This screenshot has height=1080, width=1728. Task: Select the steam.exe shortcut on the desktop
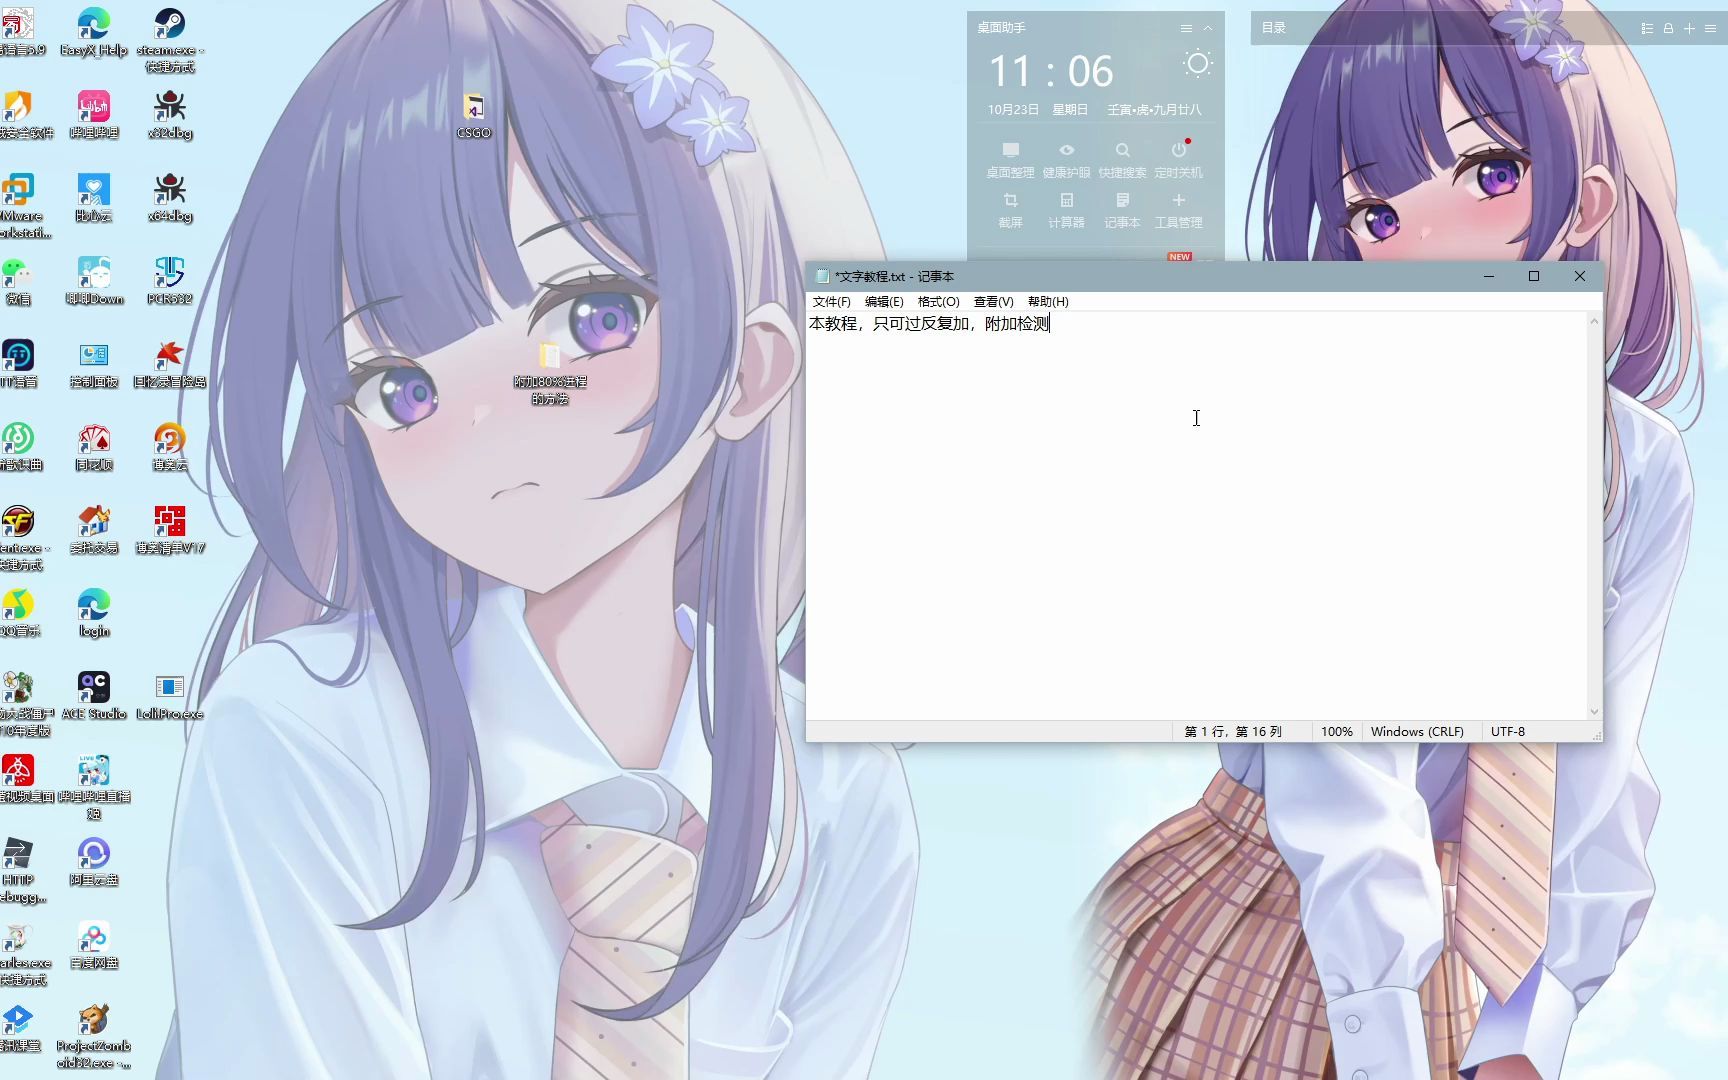[170, 40]
